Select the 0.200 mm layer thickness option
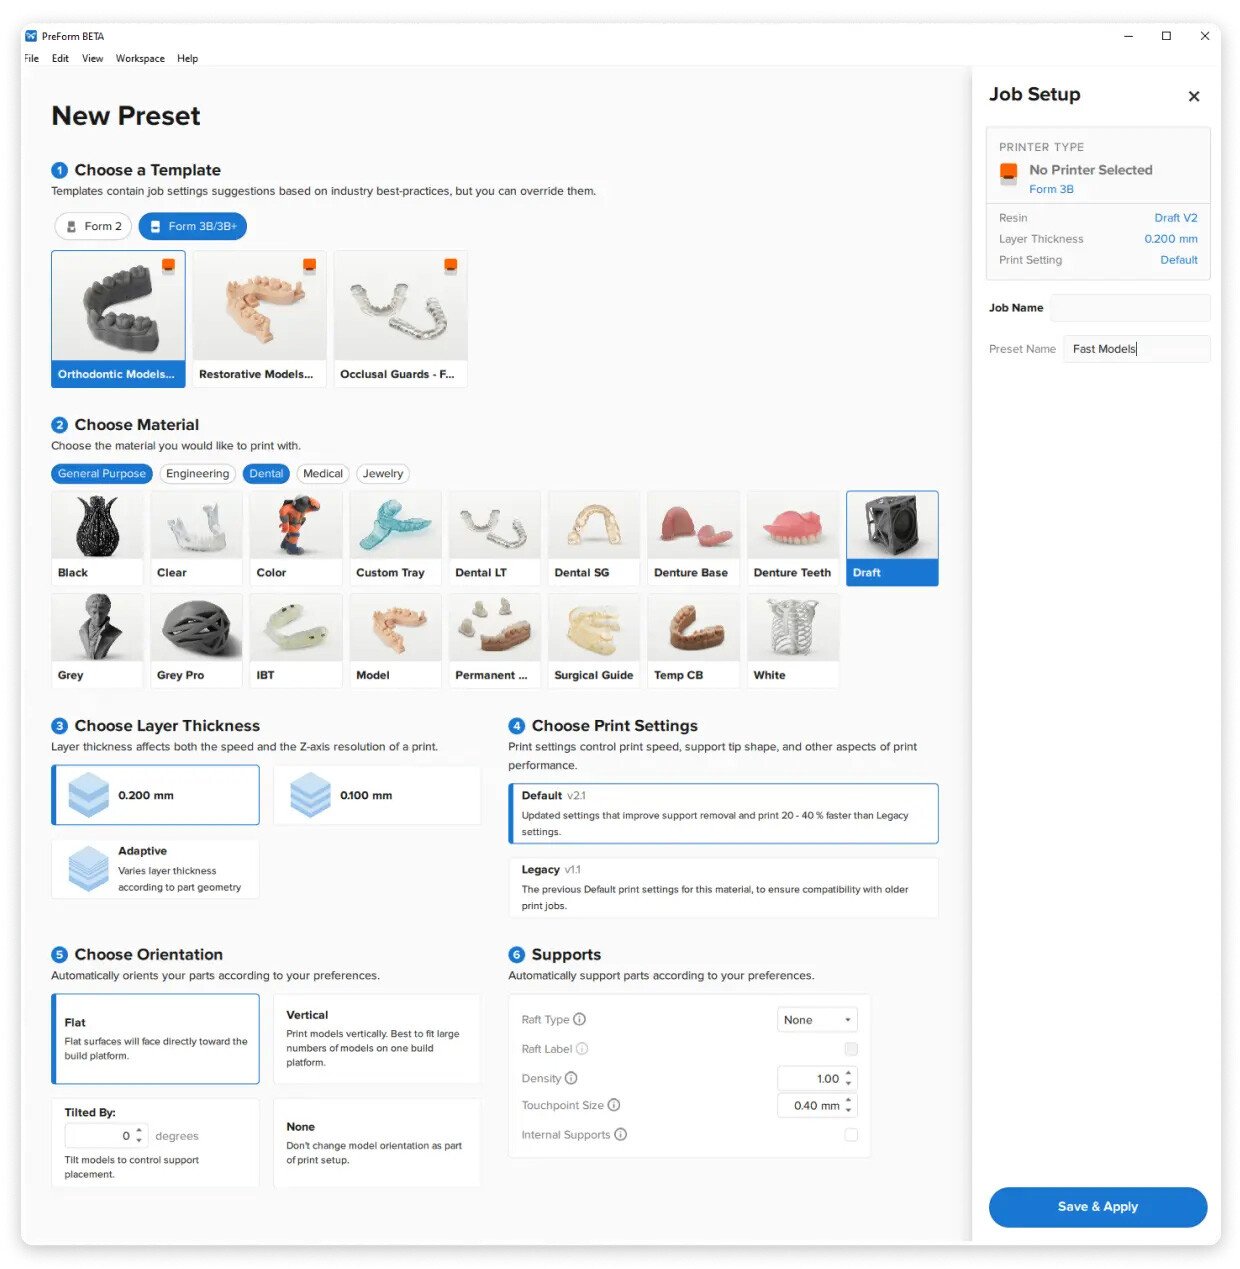 (156, 795)
